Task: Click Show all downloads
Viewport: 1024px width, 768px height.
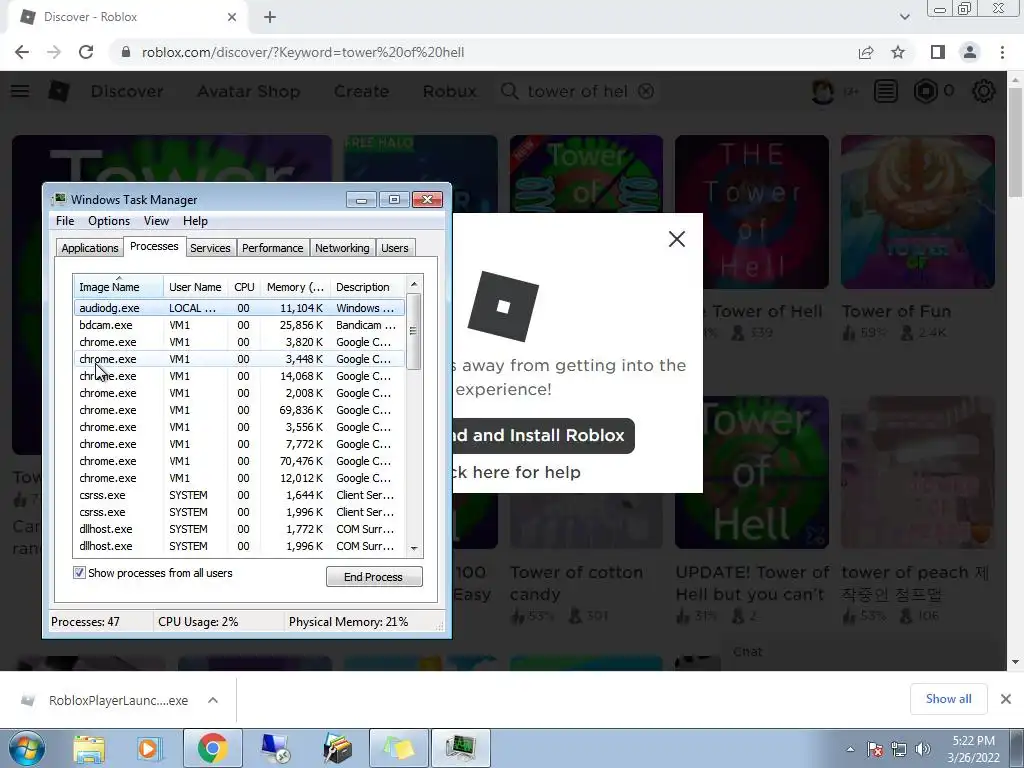Action: pos(948,699)
